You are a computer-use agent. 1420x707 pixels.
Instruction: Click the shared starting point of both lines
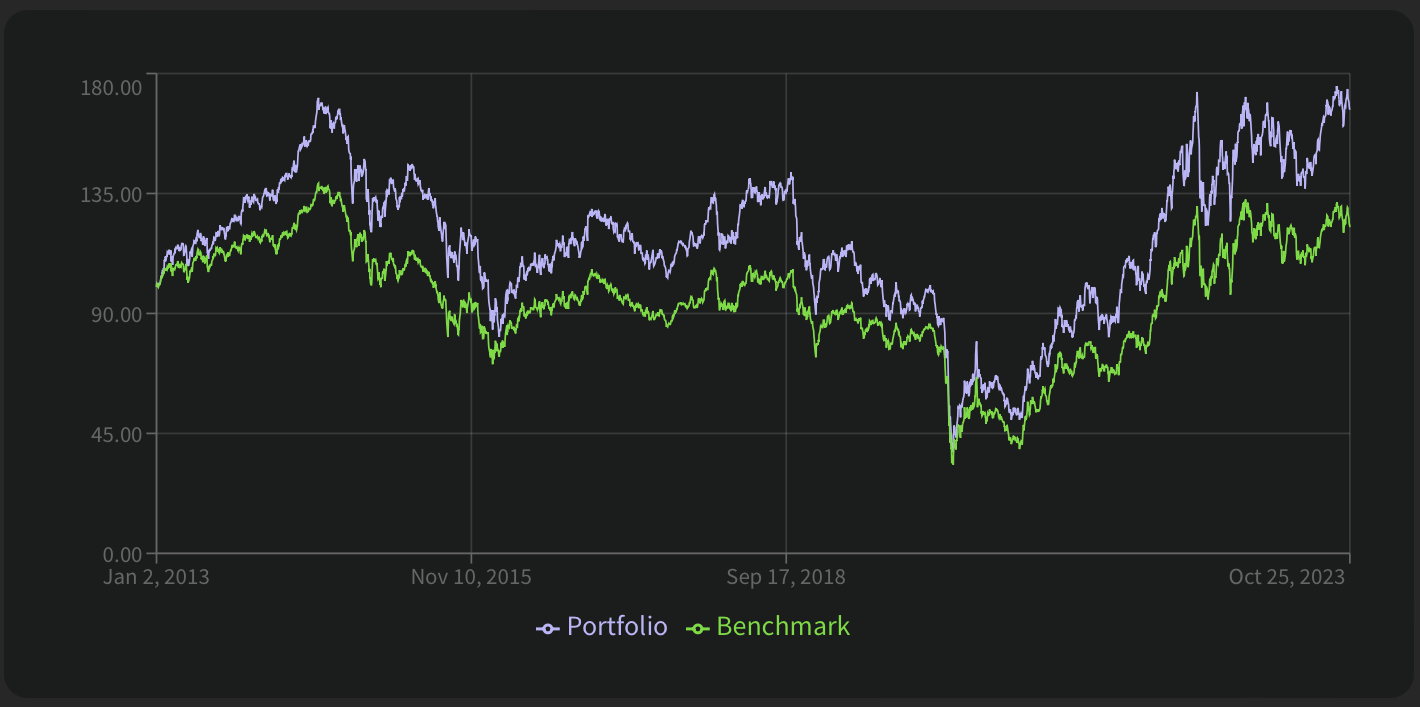[157, 287]
